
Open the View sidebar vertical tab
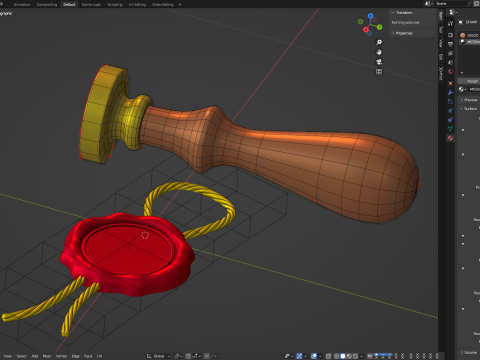pyautogui.click(x=441, y=43)
